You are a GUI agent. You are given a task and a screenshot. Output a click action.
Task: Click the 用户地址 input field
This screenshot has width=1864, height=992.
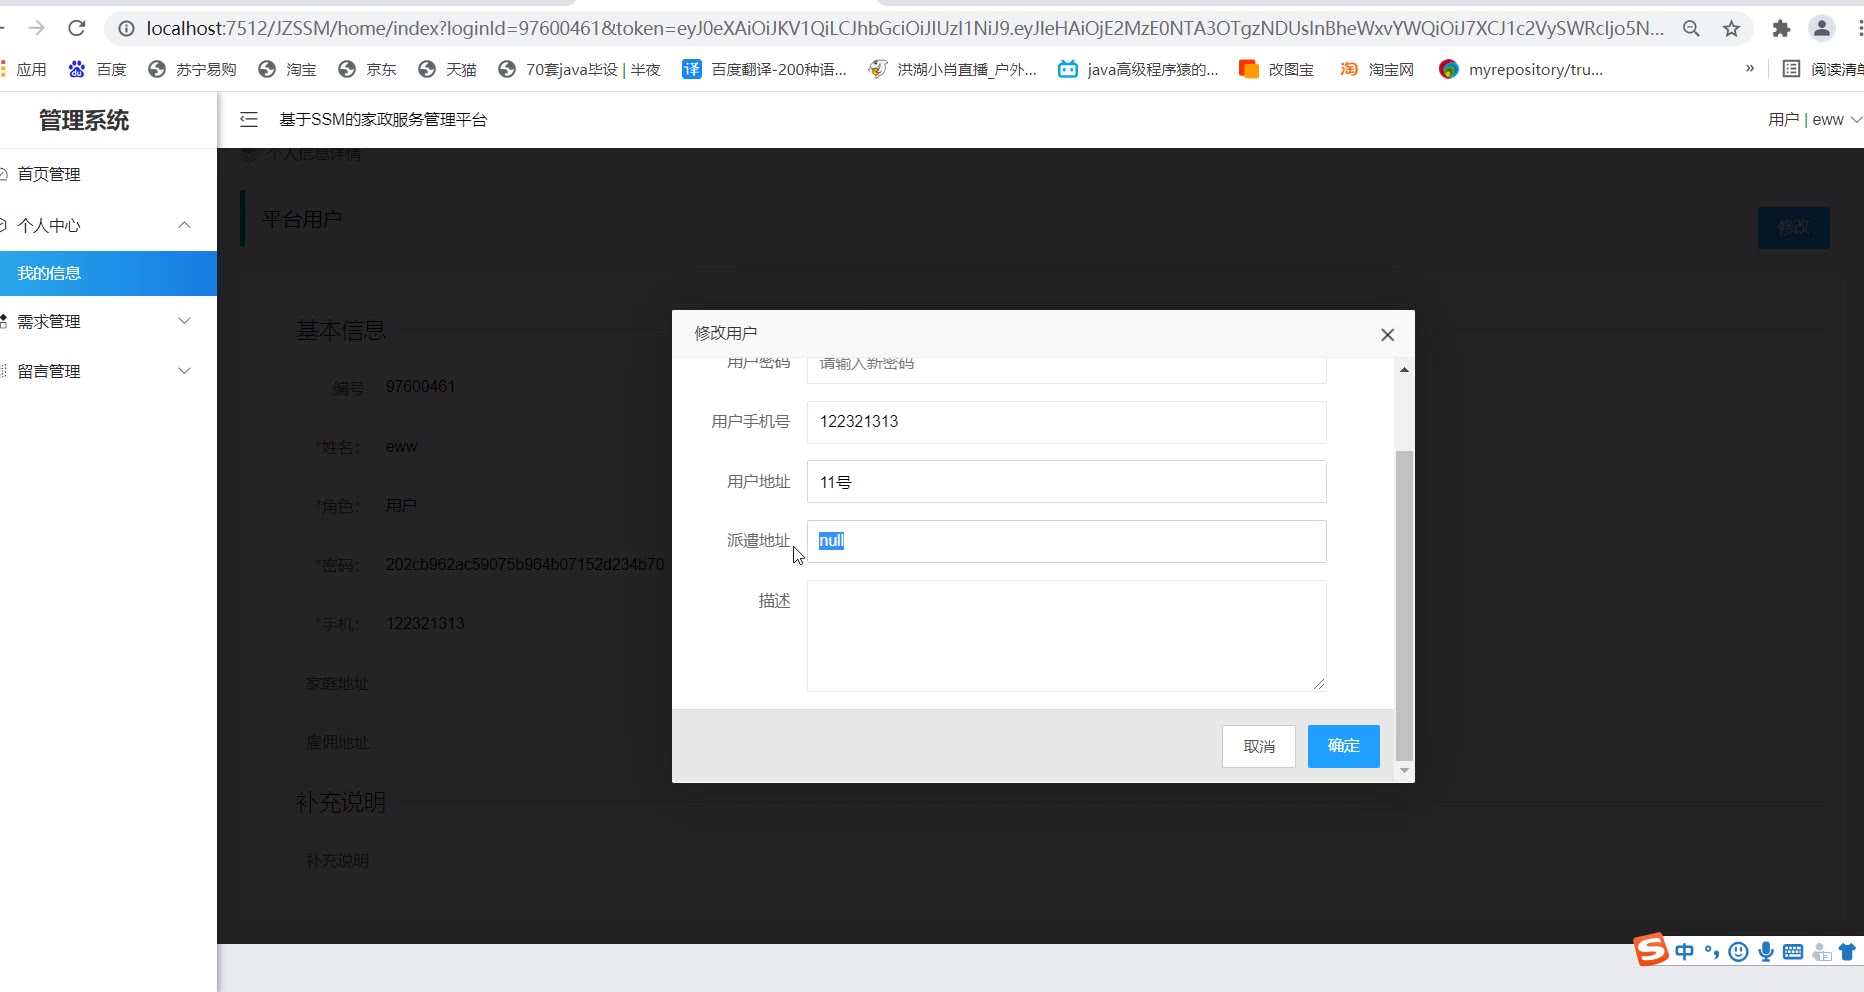tap(1066, 482)
